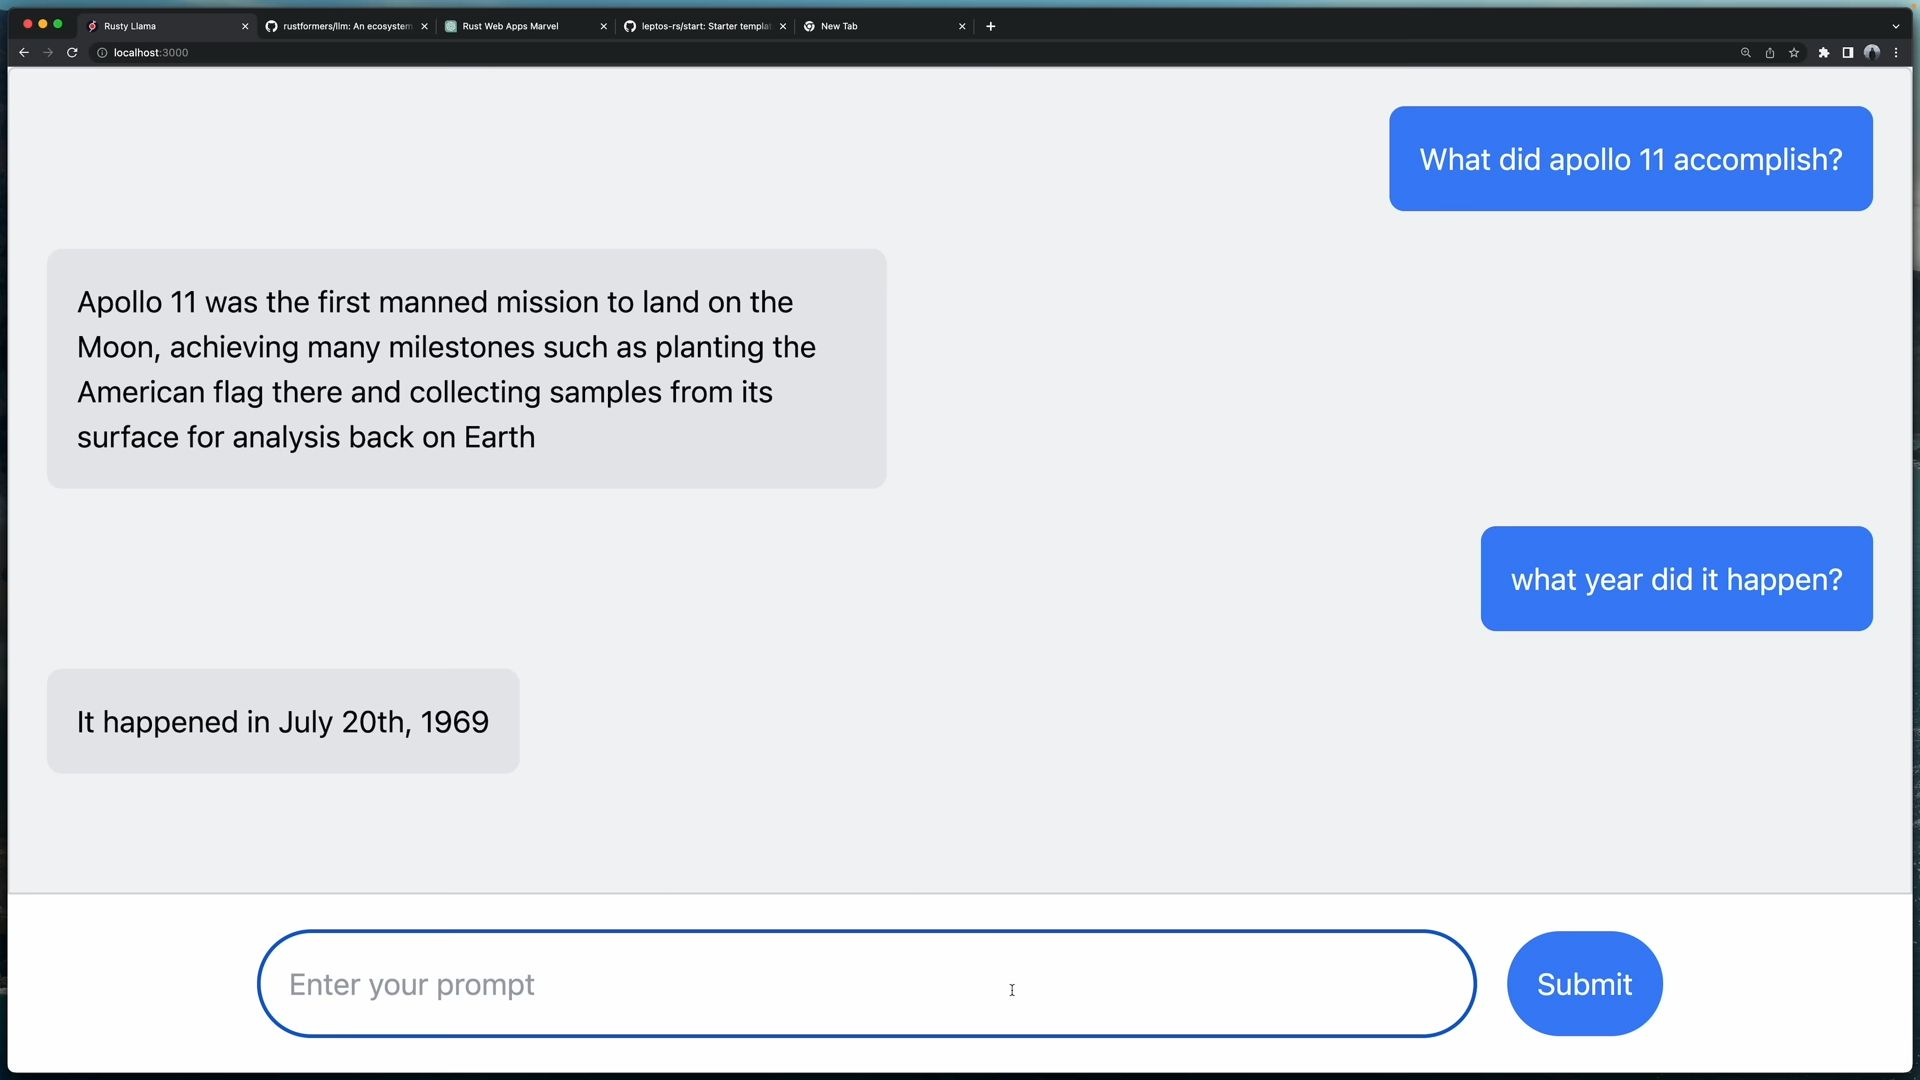This screenshot has width=1920, height=1080.
Task: Toggle the browser side panel
Action: (x=1847, y=53)
